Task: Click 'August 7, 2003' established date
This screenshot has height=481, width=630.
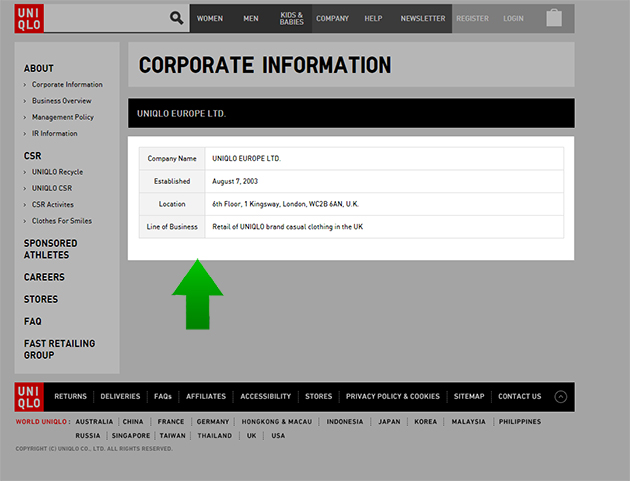Action: pos(235,182)
